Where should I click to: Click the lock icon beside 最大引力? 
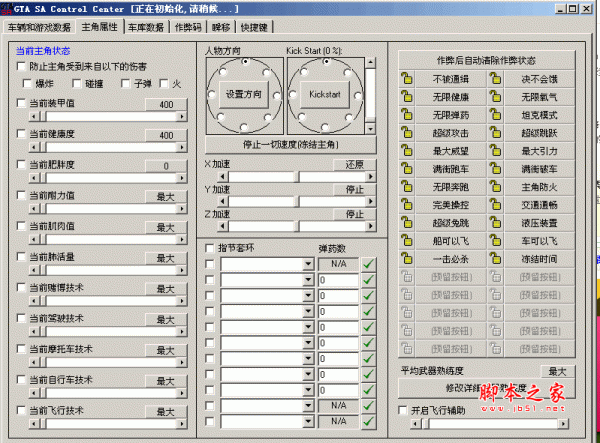496,151
